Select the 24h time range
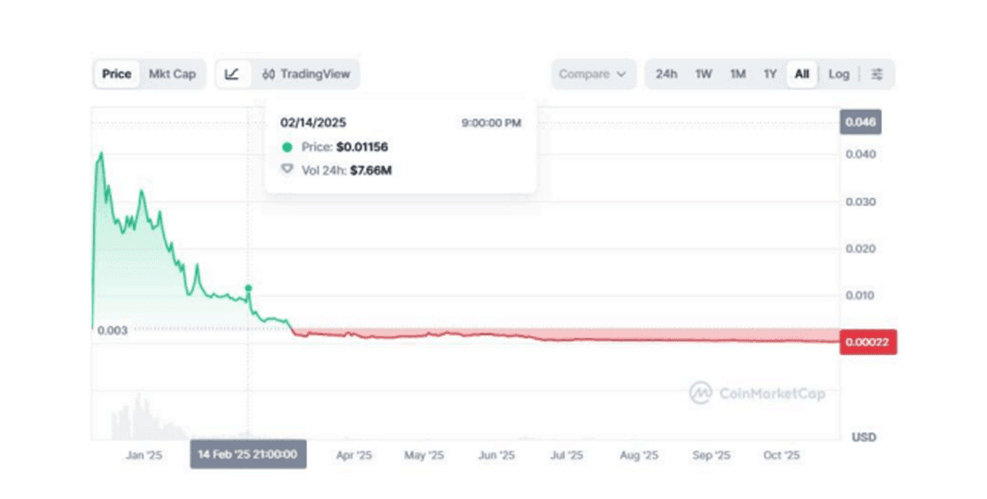Viewport: 987px width, 499px height. pyautogui.click(x=666, y=74)
